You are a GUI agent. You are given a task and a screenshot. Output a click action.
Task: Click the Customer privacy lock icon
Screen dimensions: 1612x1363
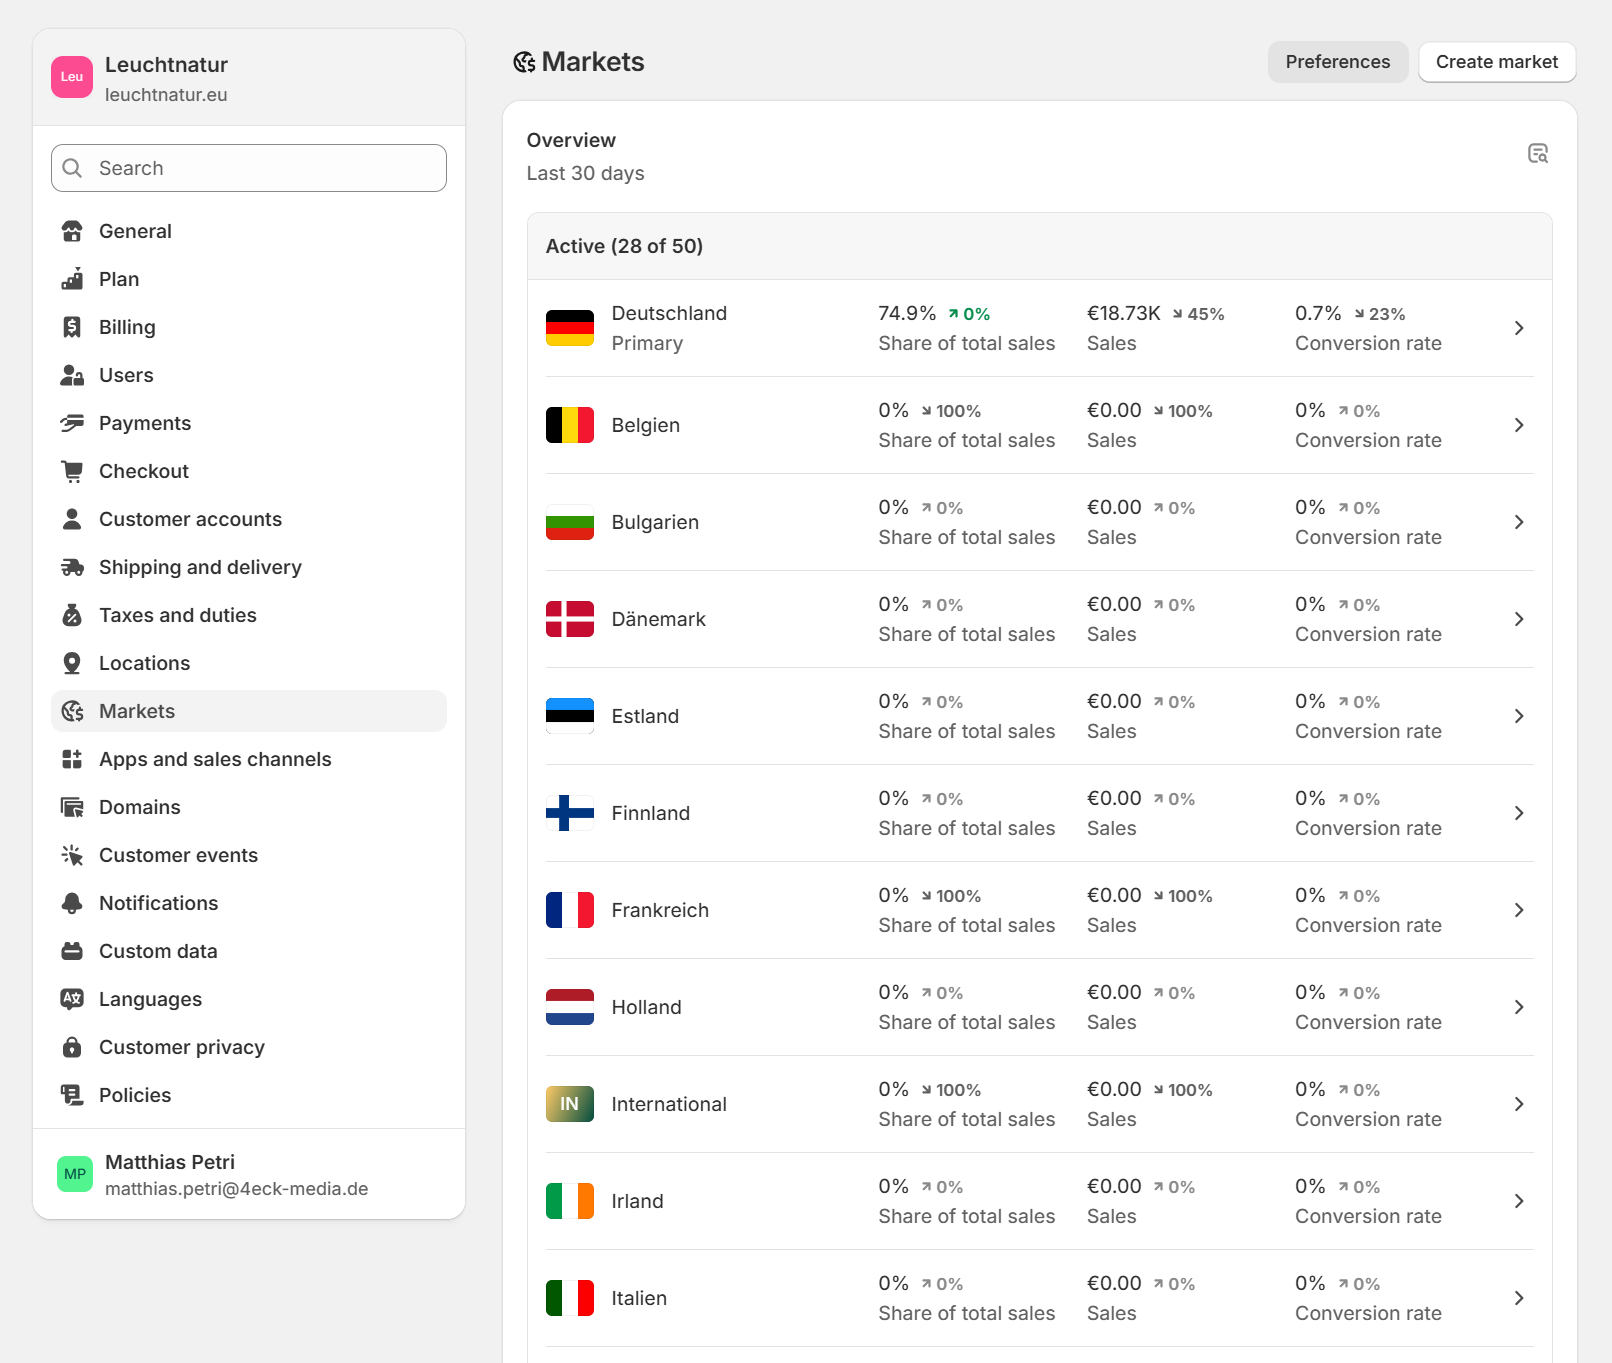[72, 1047]
